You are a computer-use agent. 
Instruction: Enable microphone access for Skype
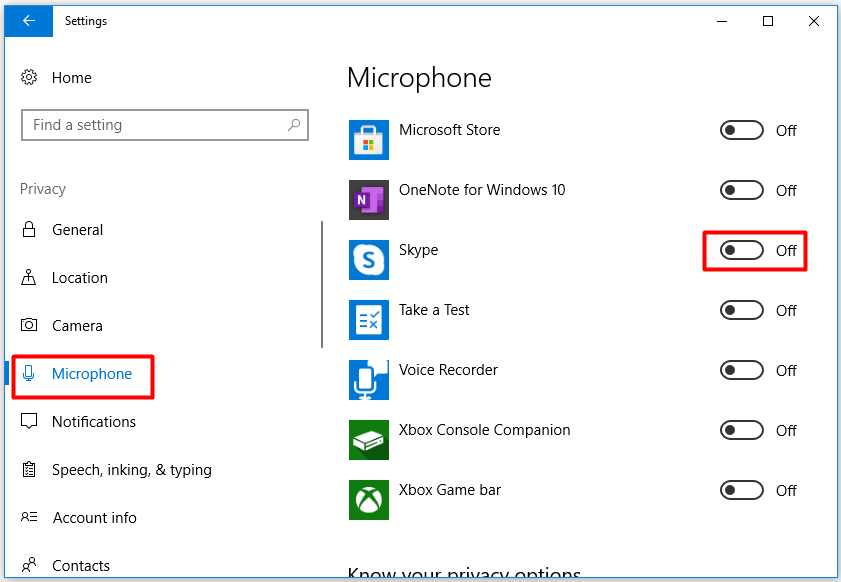(741, 250)
